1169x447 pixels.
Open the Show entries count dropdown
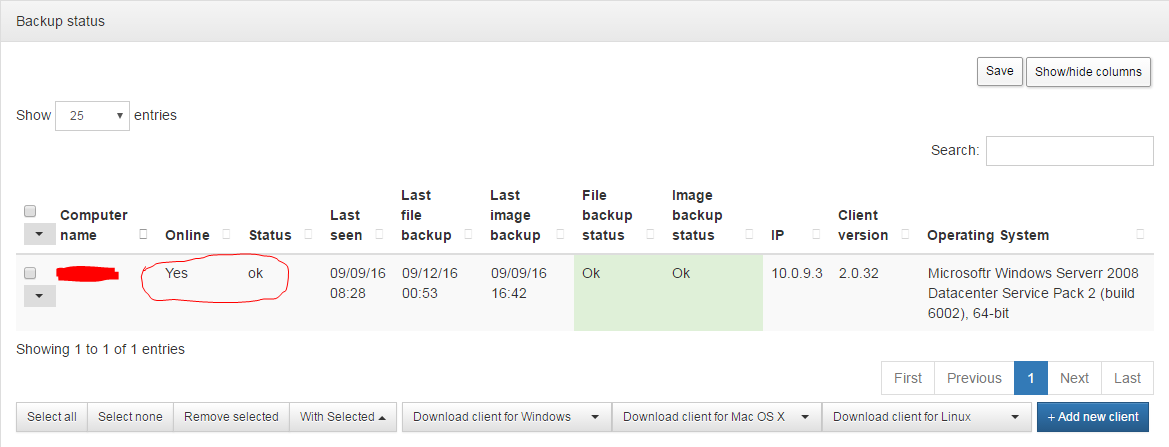coord(92,116)
